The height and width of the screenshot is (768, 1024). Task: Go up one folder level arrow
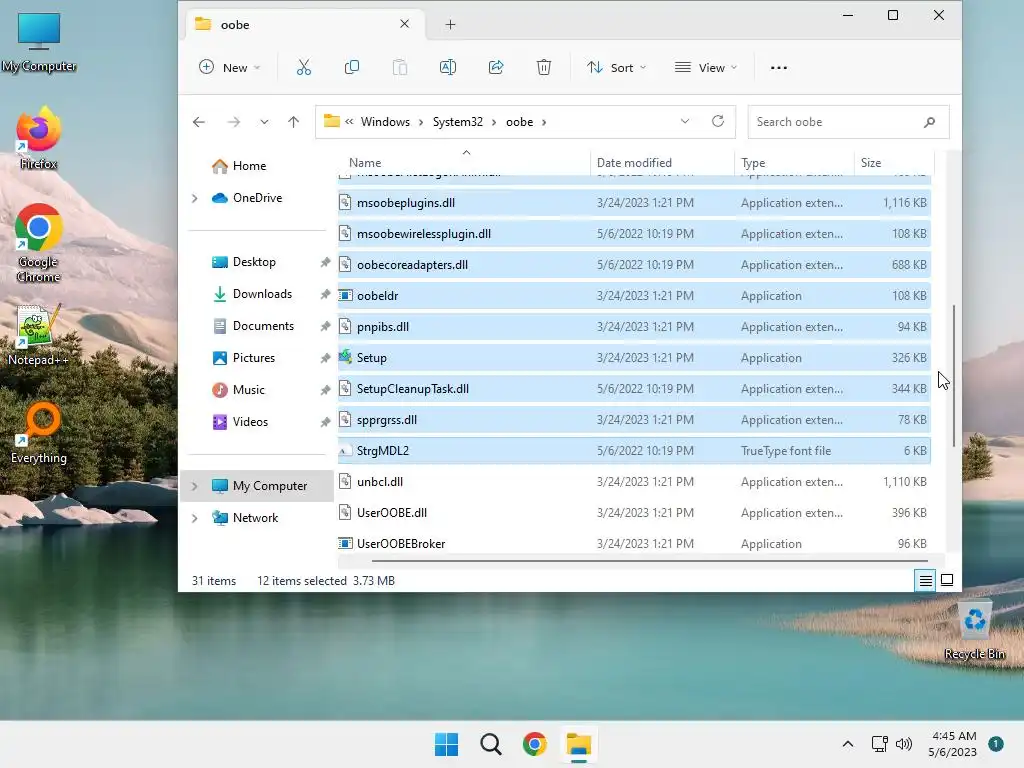click(293, 122)
